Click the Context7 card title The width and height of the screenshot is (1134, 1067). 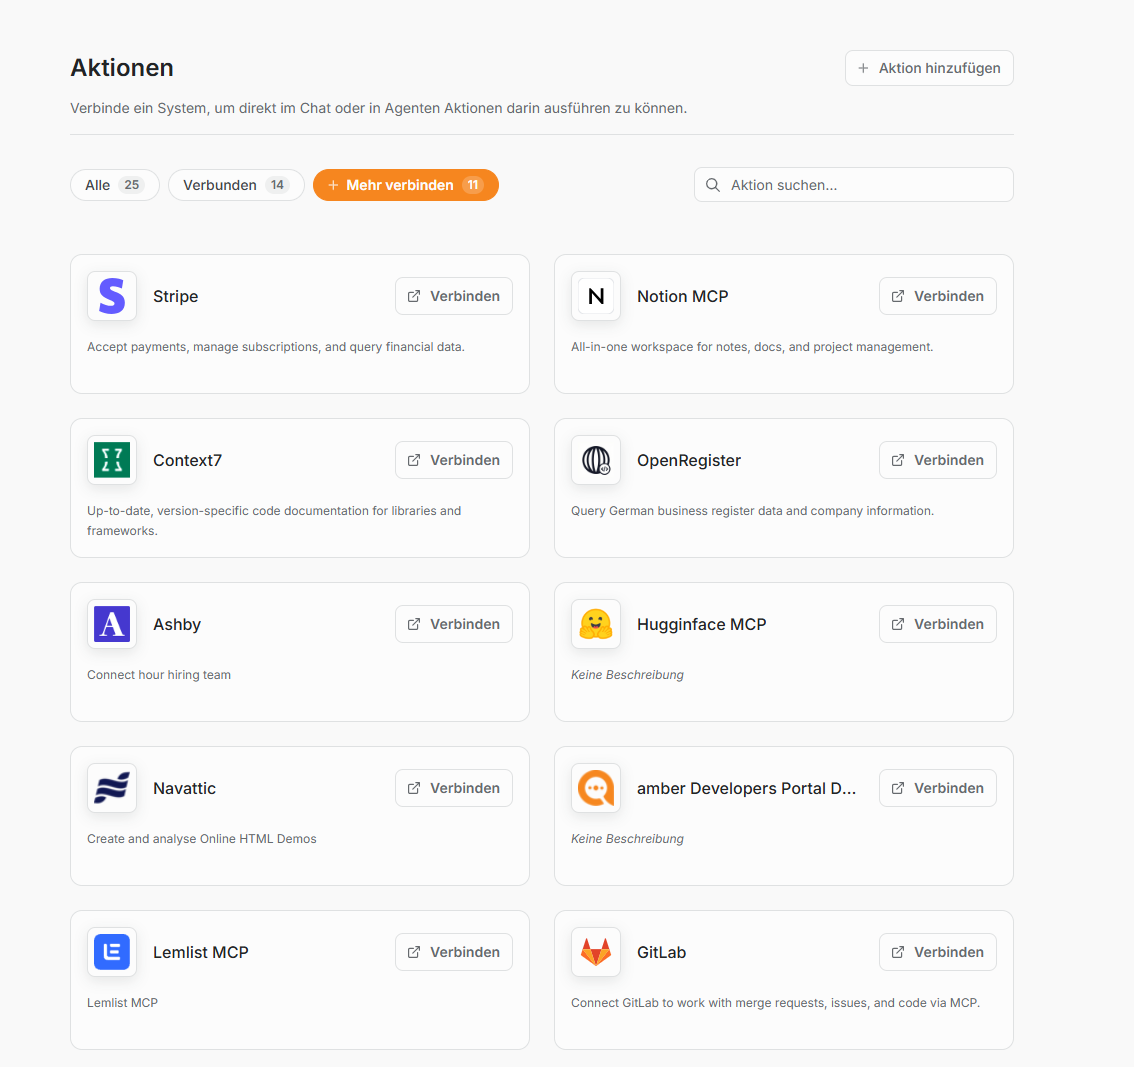click(x=187, y=460)
